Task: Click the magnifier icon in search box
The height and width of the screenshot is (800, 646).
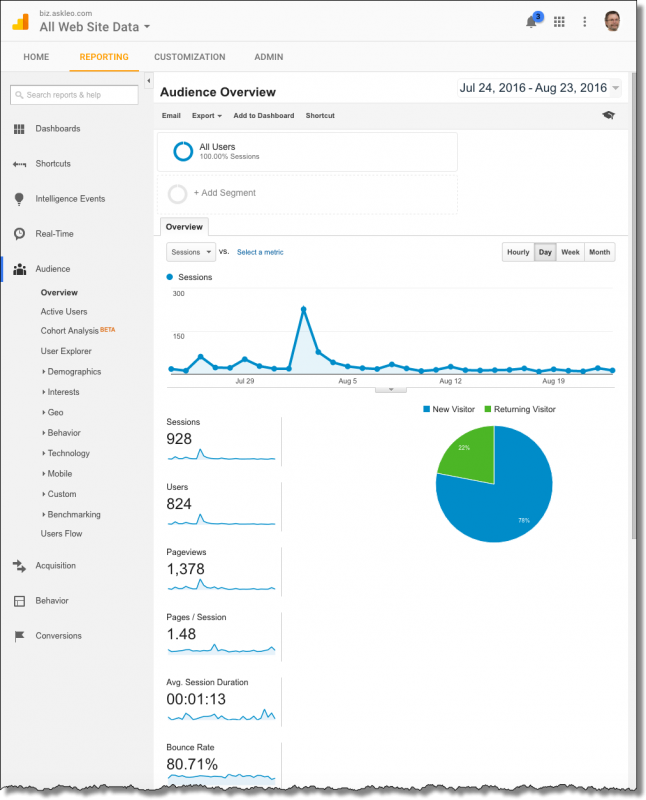Action: [x=19, y=95]
